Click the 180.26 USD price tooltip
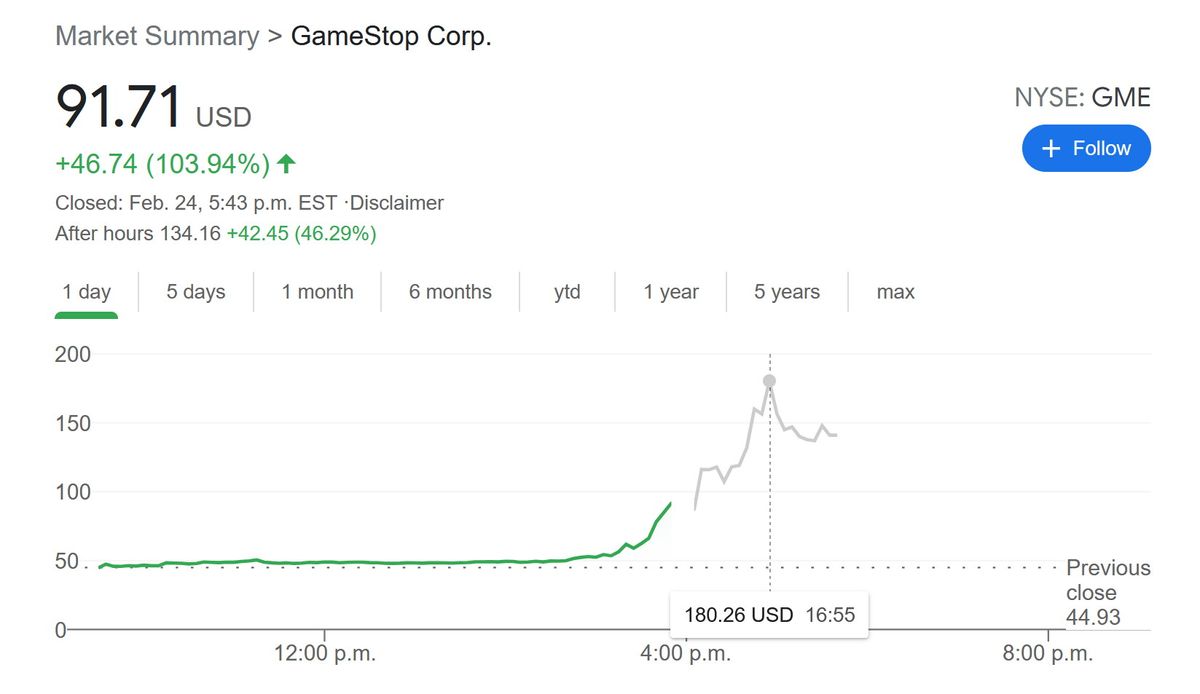This screenshot has width=1200, height=694. (x=768, y=614)
